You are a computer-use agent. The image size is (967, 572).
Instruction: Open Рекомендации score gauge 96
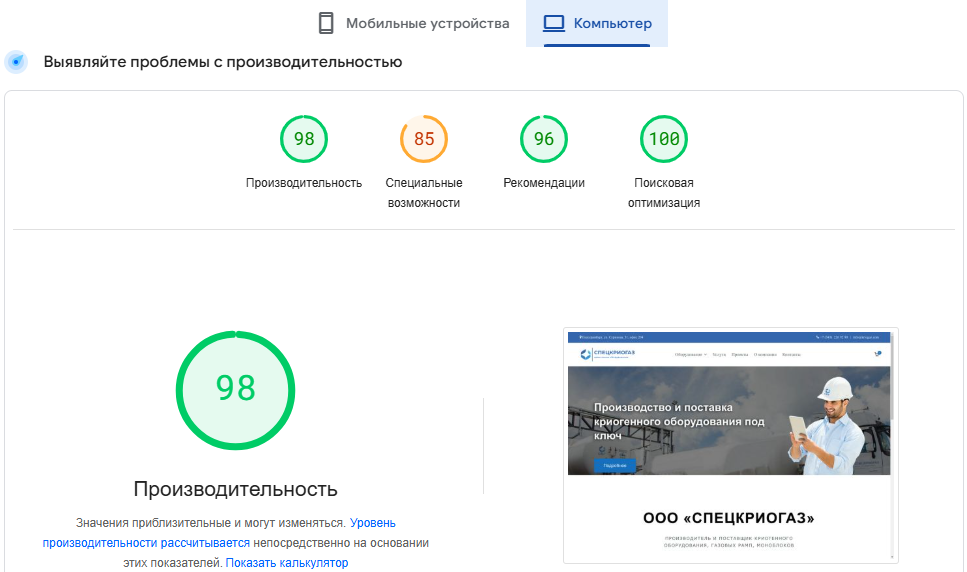(x=544, y=139)
